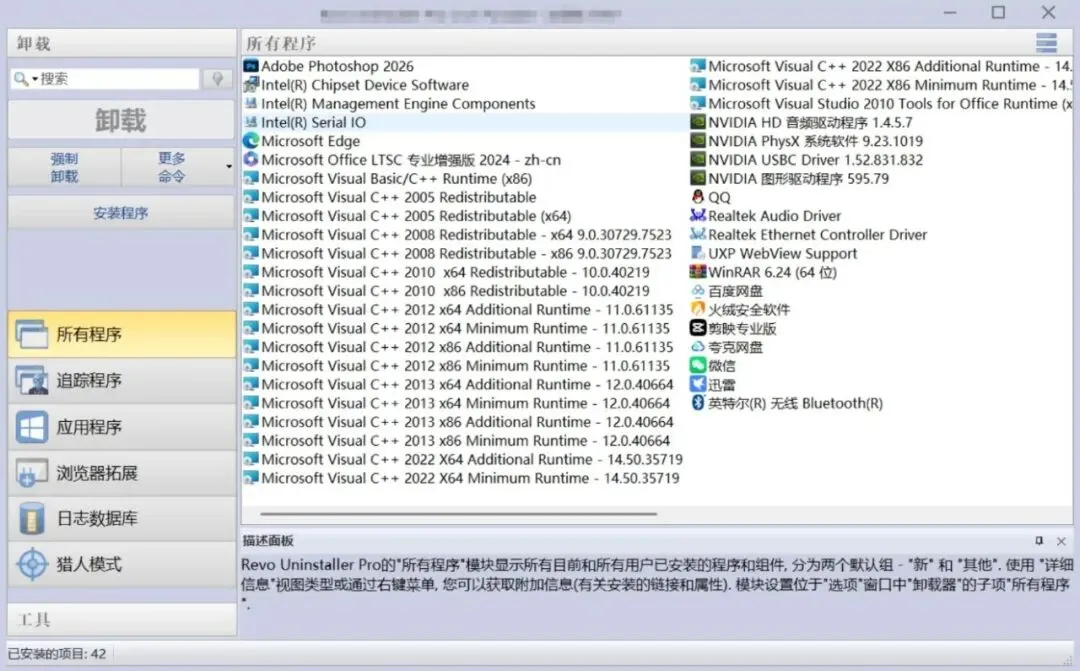Click the Realtek Audio Driver icon
Viewport: 1080px width, 671px height.
coord(698,216)
